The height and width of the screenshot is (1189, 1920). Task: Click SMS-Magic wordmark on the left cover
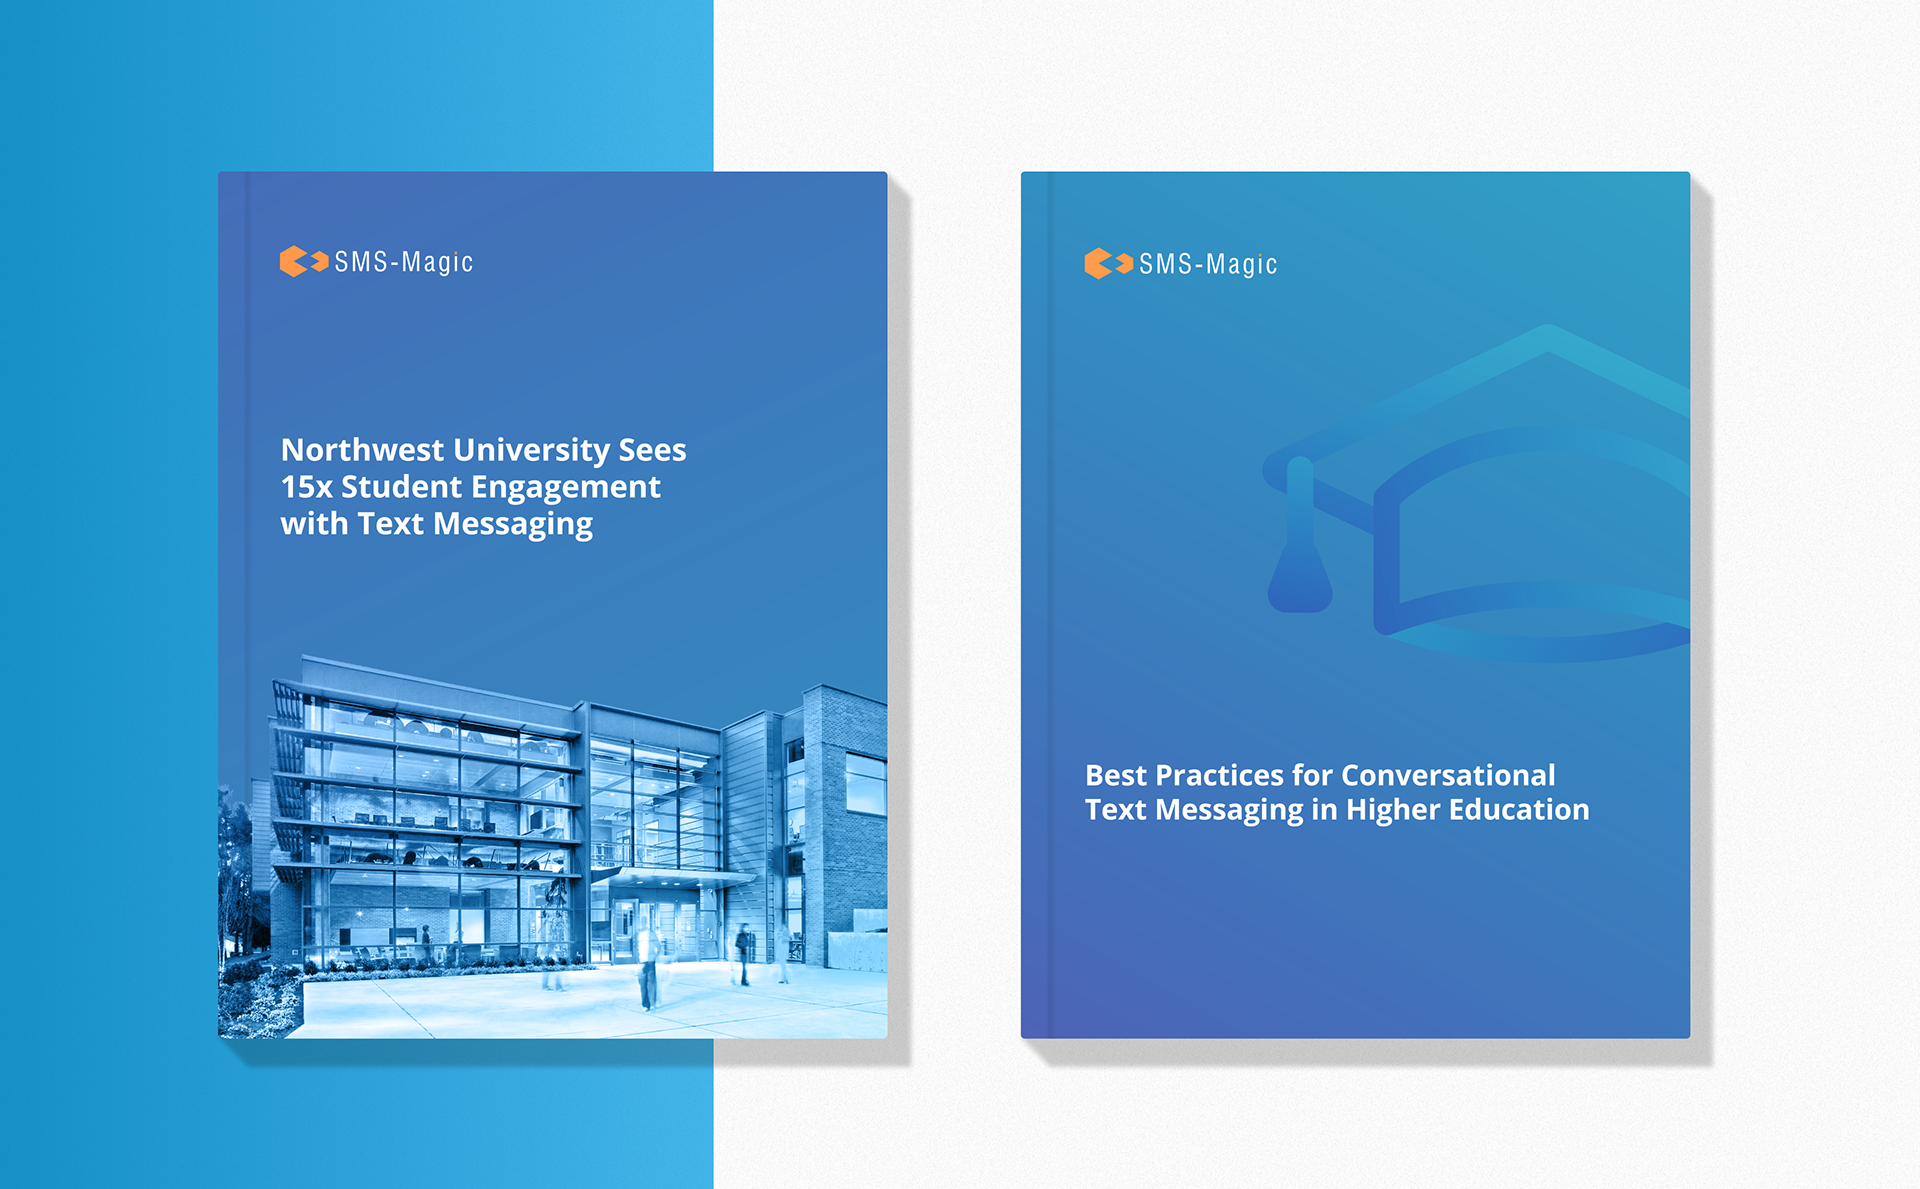(403, 262)
